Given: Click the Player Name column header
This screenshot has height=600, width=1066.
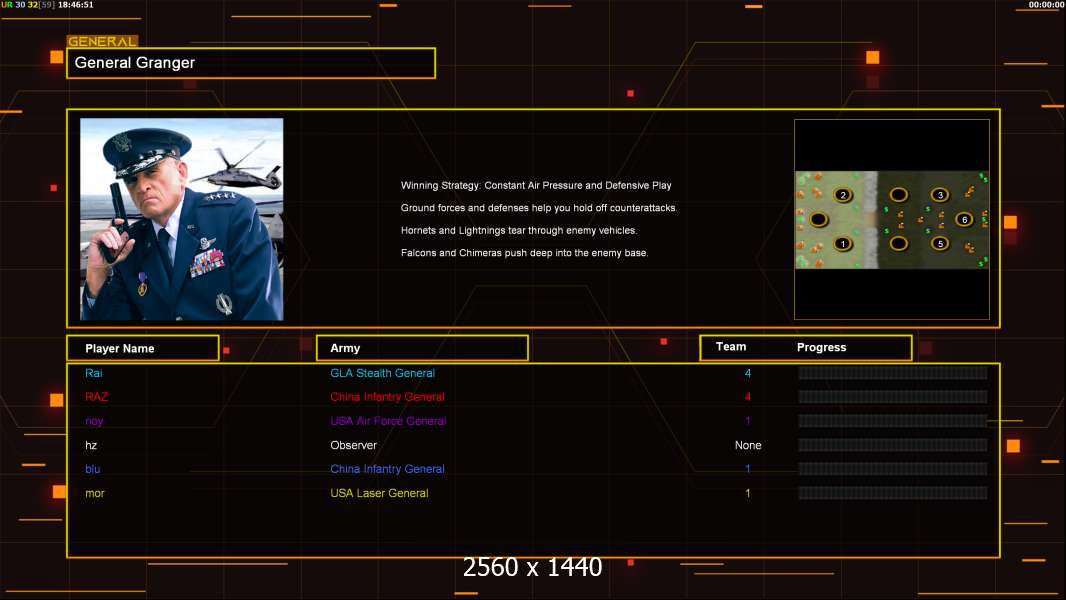Looking at the screenshot, I should point(142,348).
